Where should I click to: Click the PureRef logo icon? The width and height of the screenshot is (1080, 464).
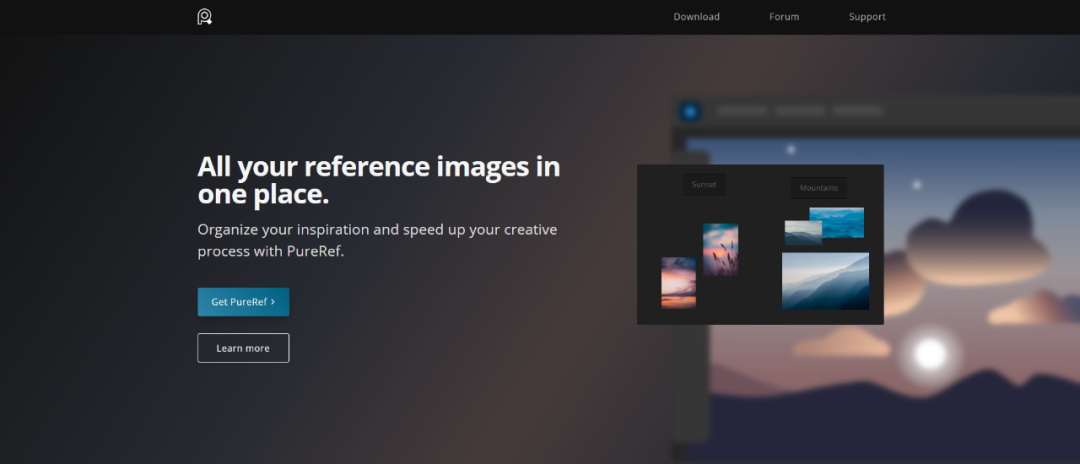[205, 17]
